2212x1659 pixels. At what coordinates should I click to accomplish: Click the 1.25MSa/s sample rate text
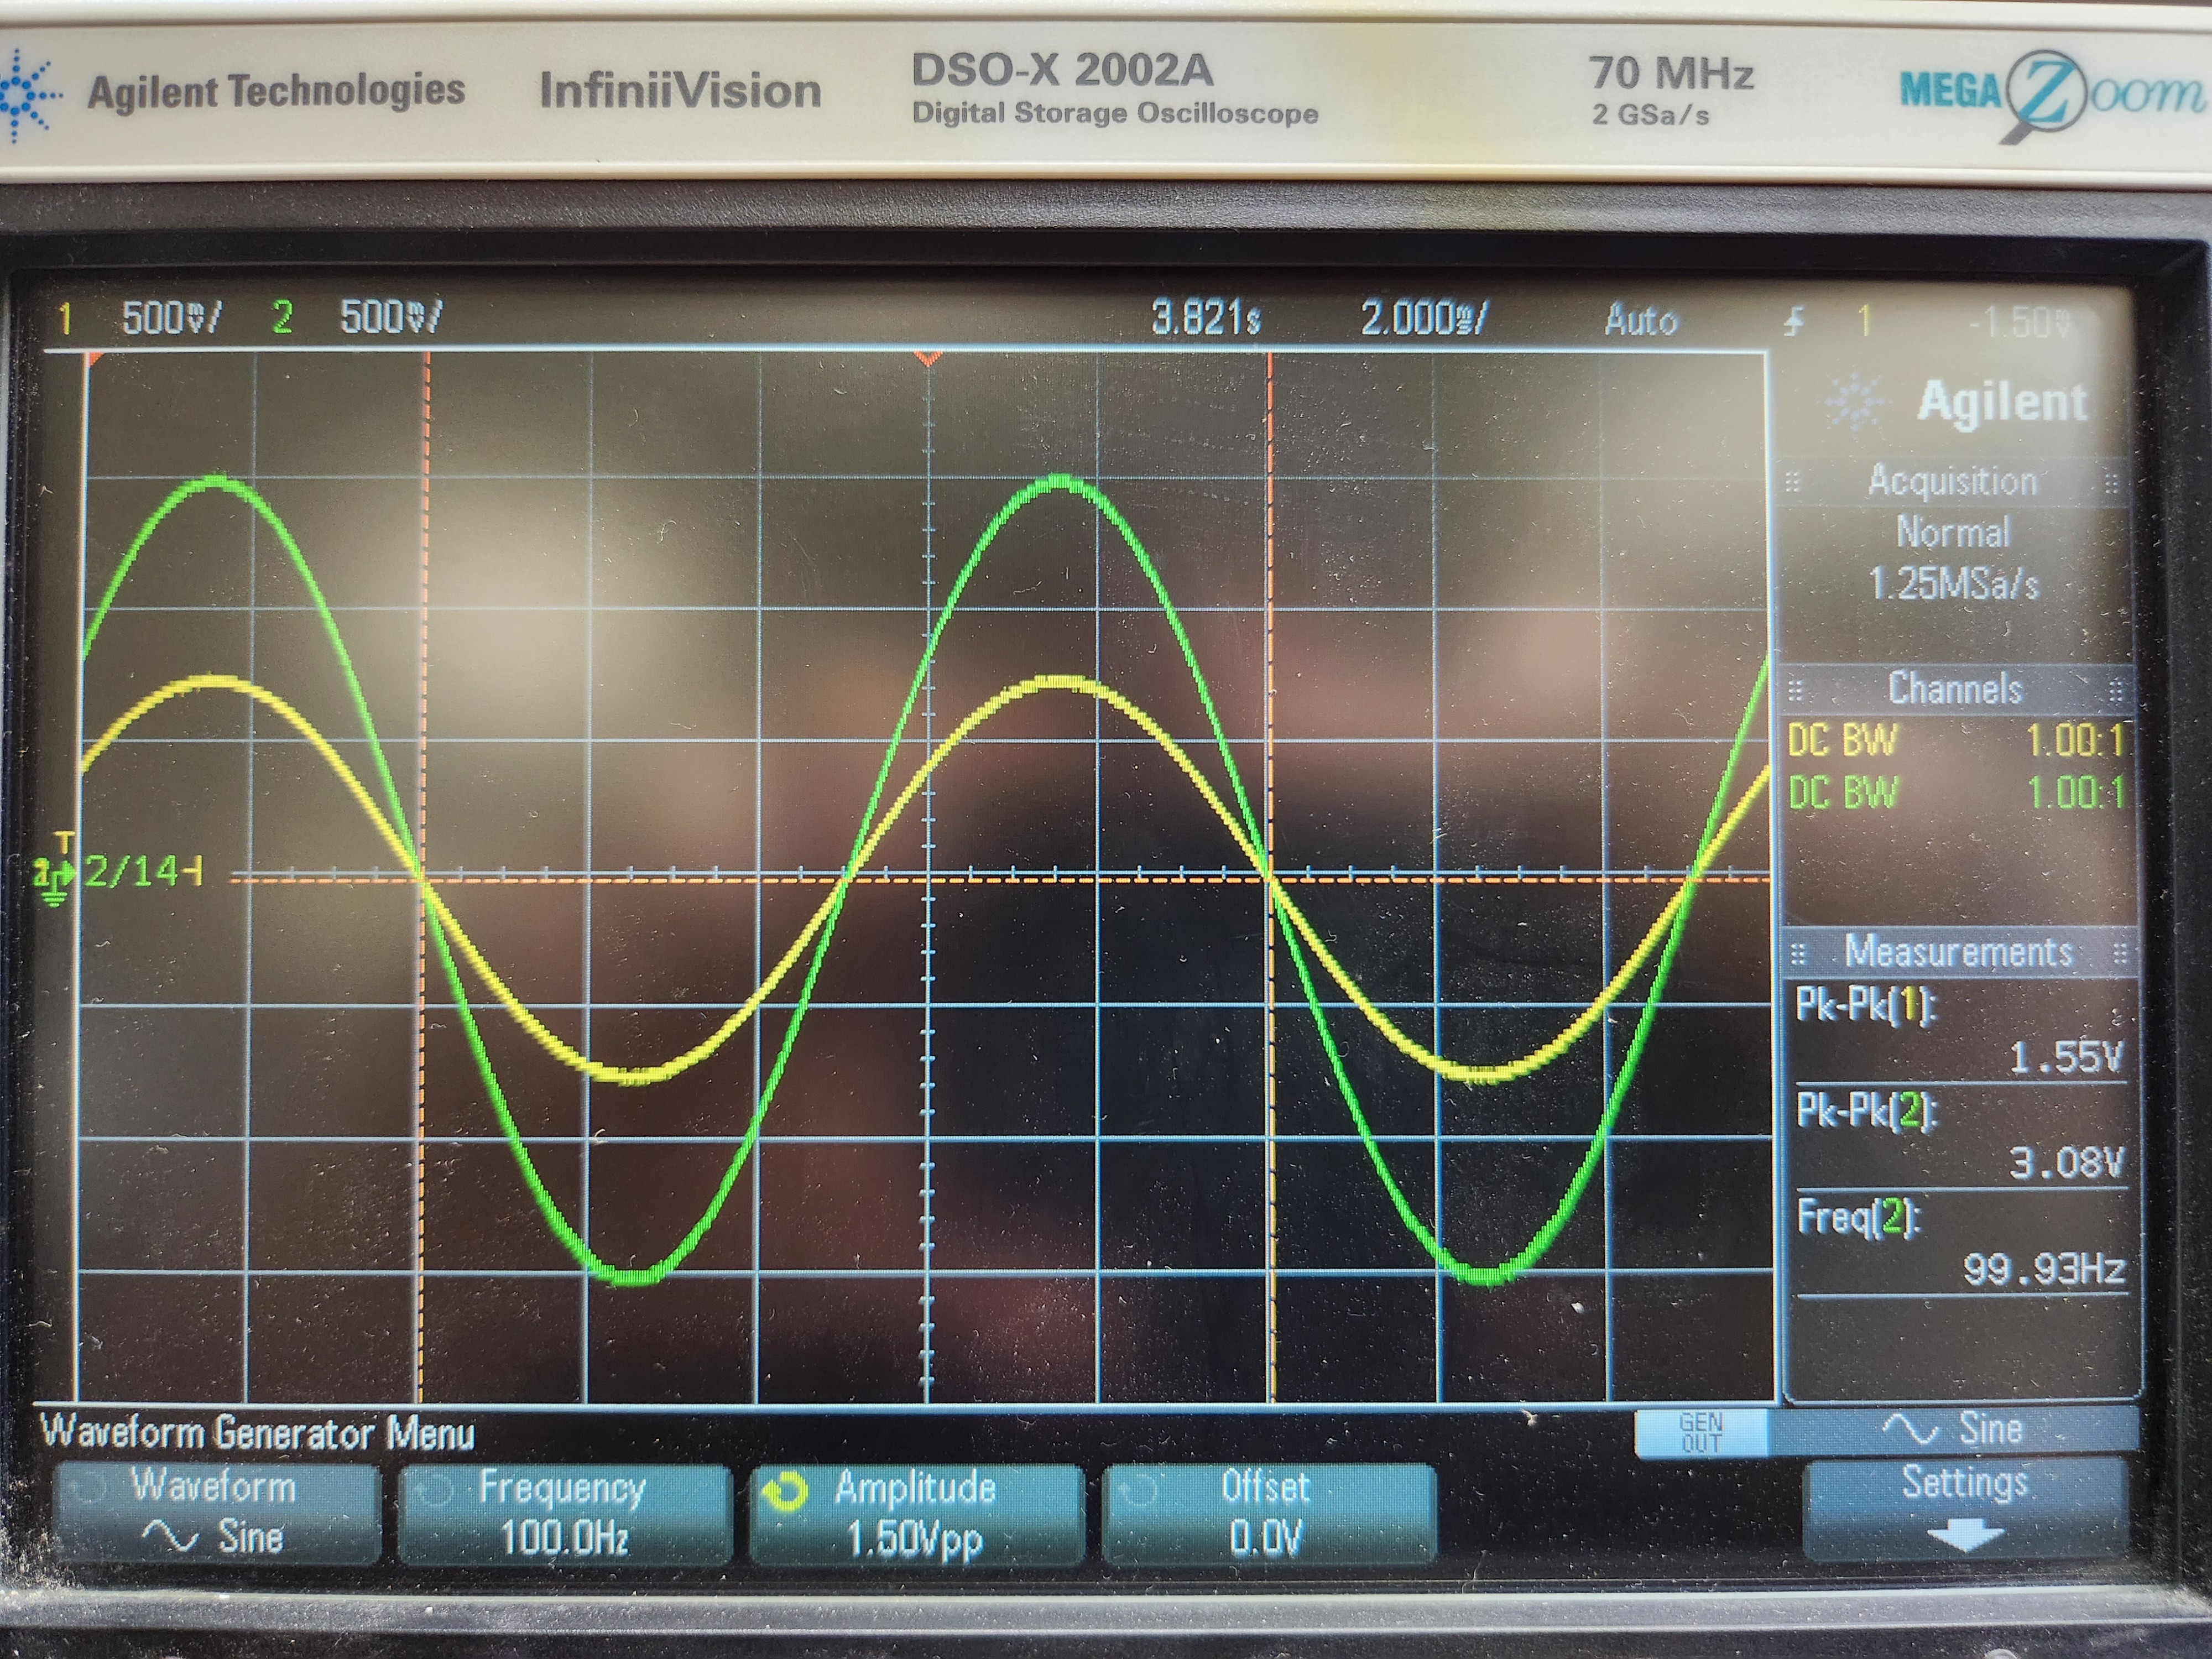[x=1953, y=584]
